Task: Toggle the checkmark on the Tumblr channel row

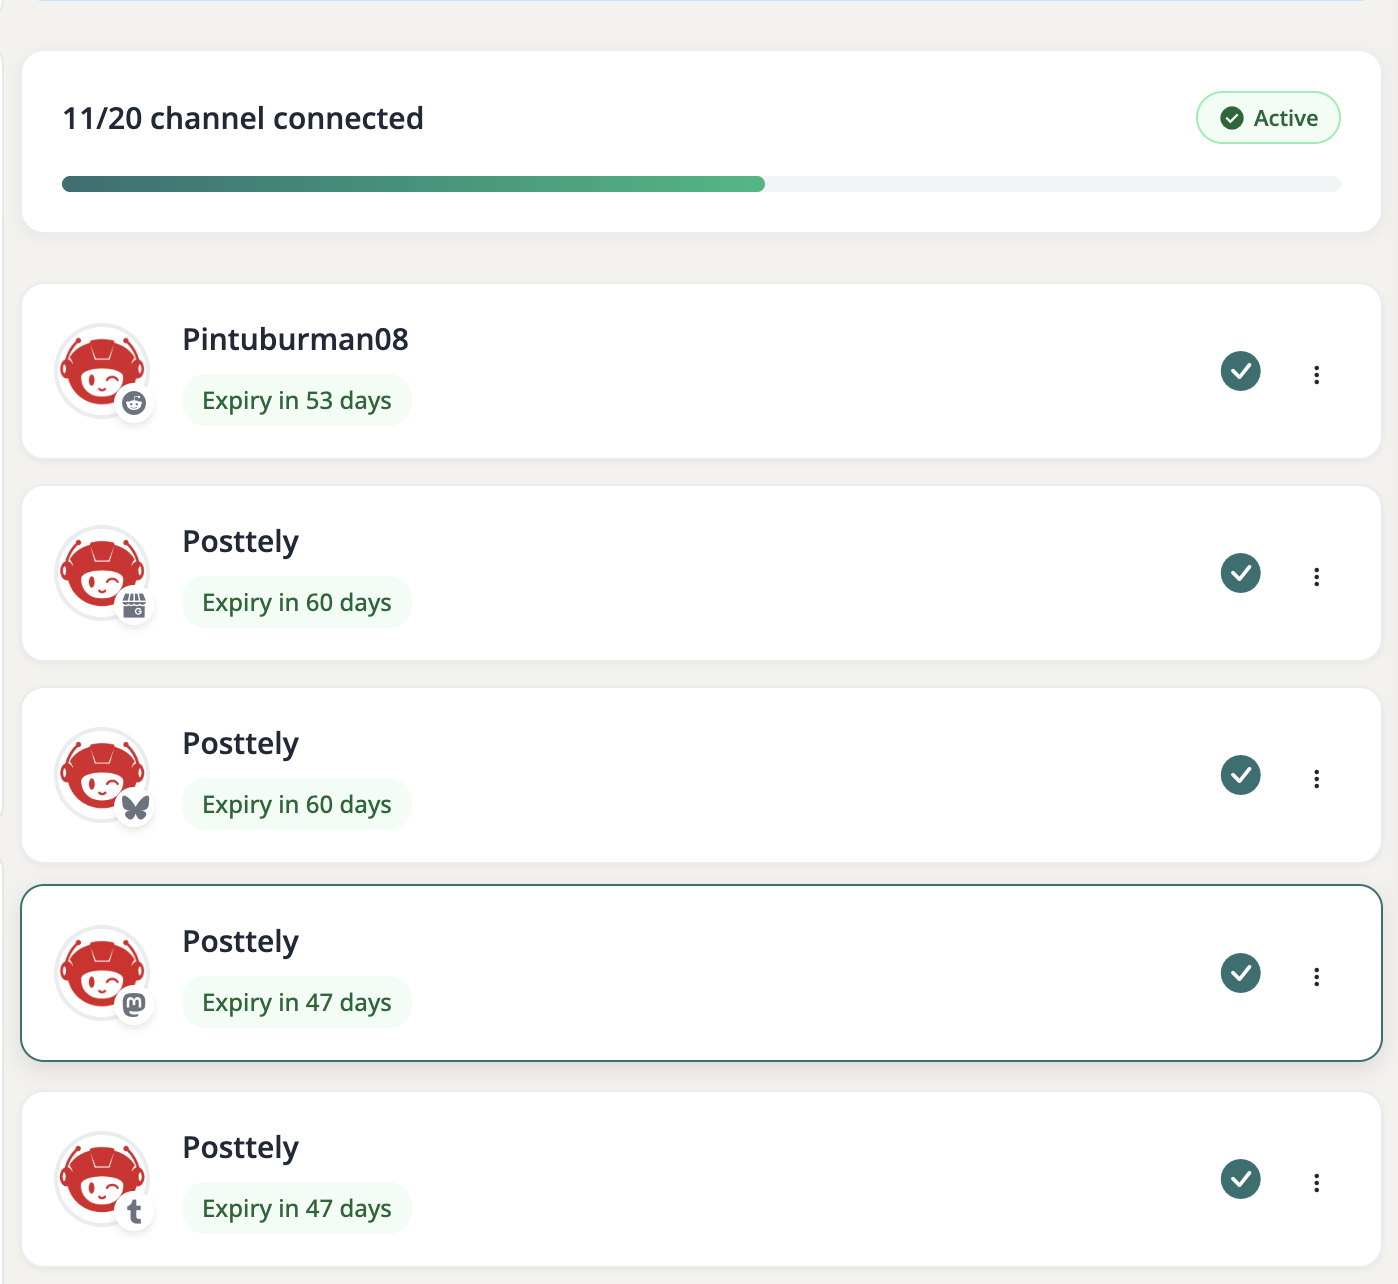Action: [1240, 1179]
